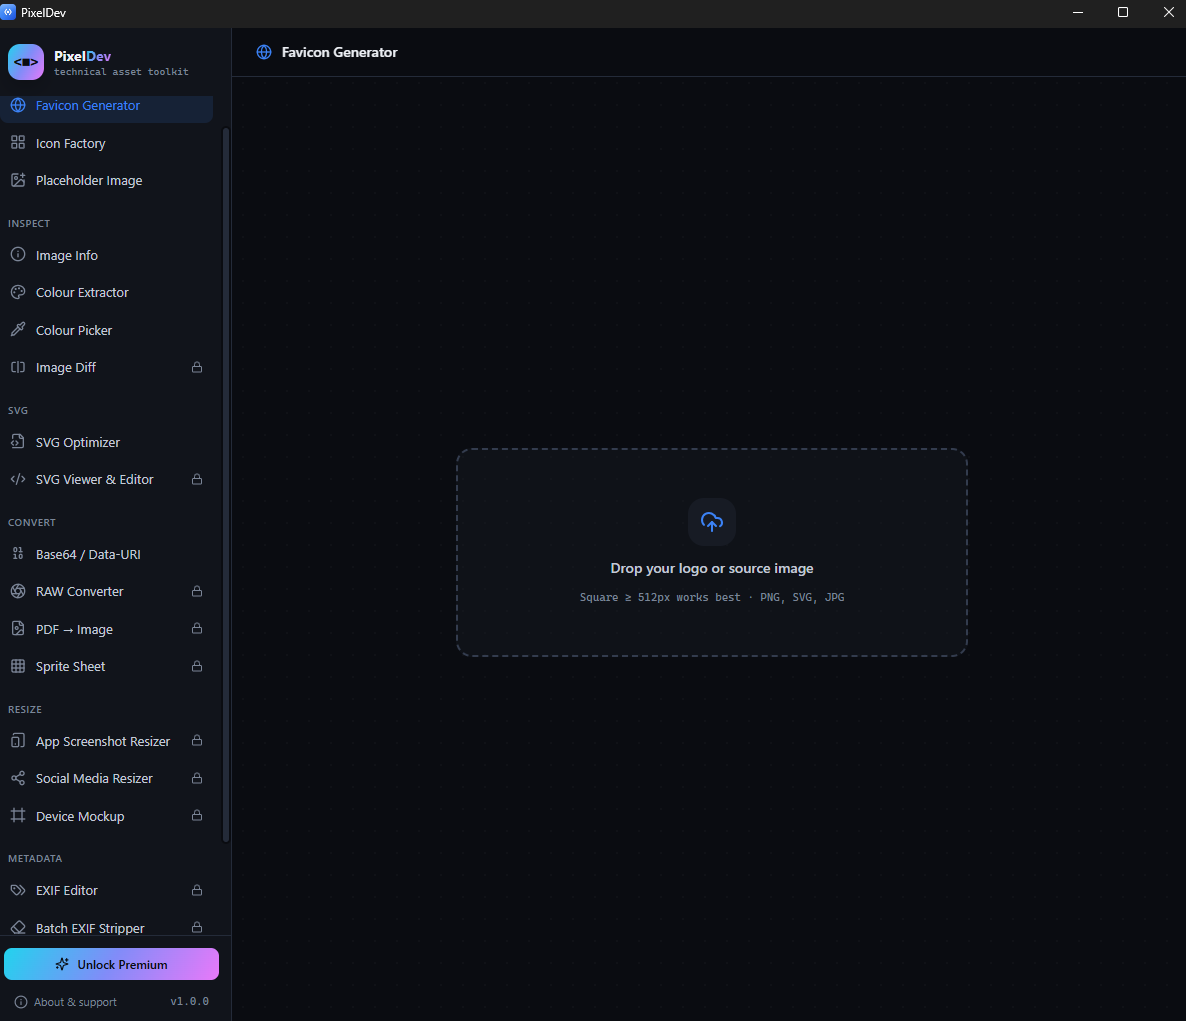Click the info icon beside About & support
This screenshot has height=1021, width=1186.
[21, 1002]
